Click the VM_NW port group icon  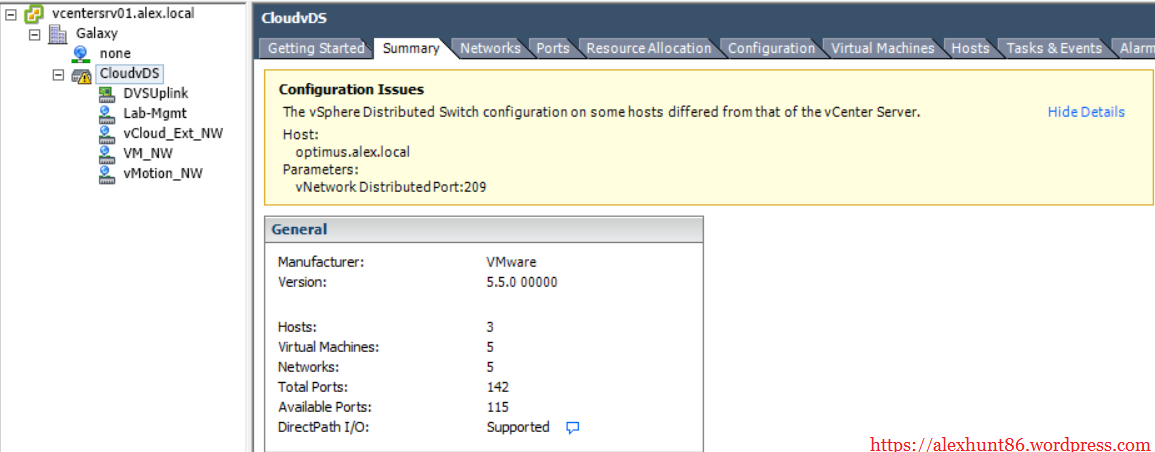click(x=106, y=154)
